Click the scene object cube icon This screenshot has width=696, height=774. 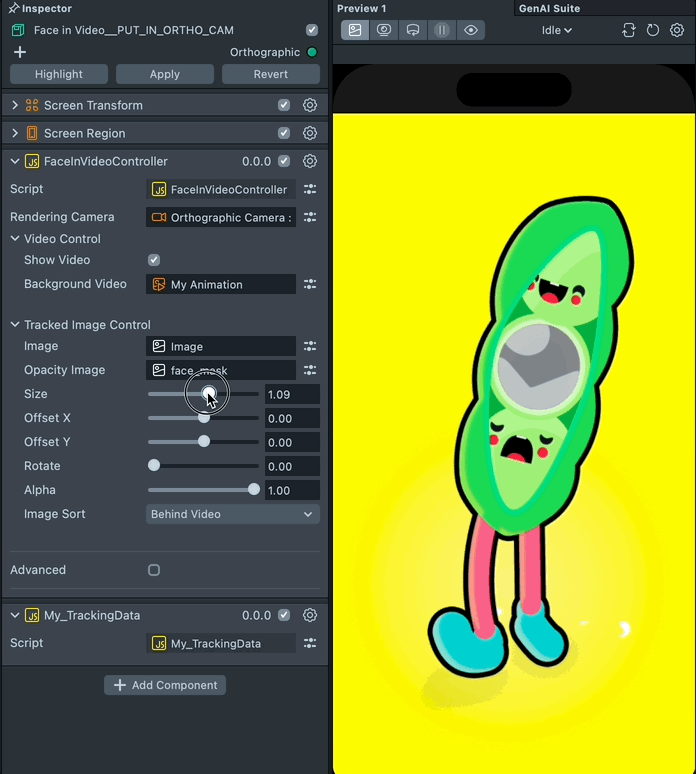coord(18,30)
